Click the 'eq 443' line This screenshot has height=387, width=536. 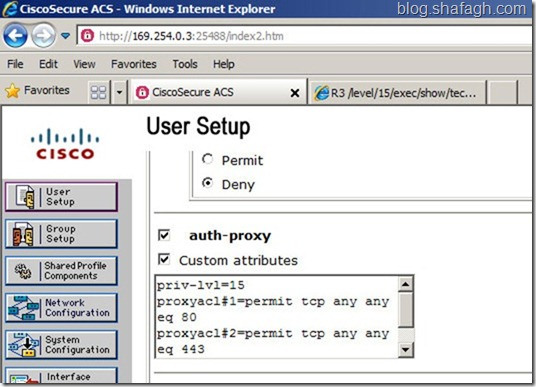(x=181, y=349)
